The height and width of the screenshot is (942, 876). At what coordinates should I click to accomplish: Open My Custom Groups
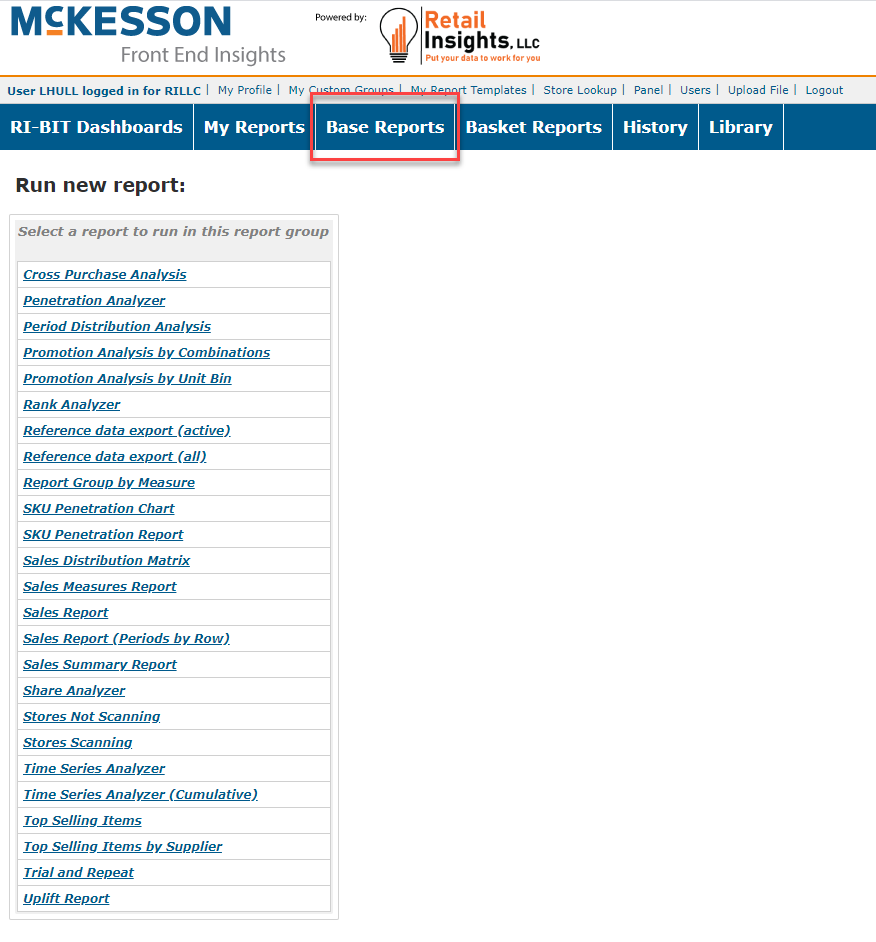point(341,90)
